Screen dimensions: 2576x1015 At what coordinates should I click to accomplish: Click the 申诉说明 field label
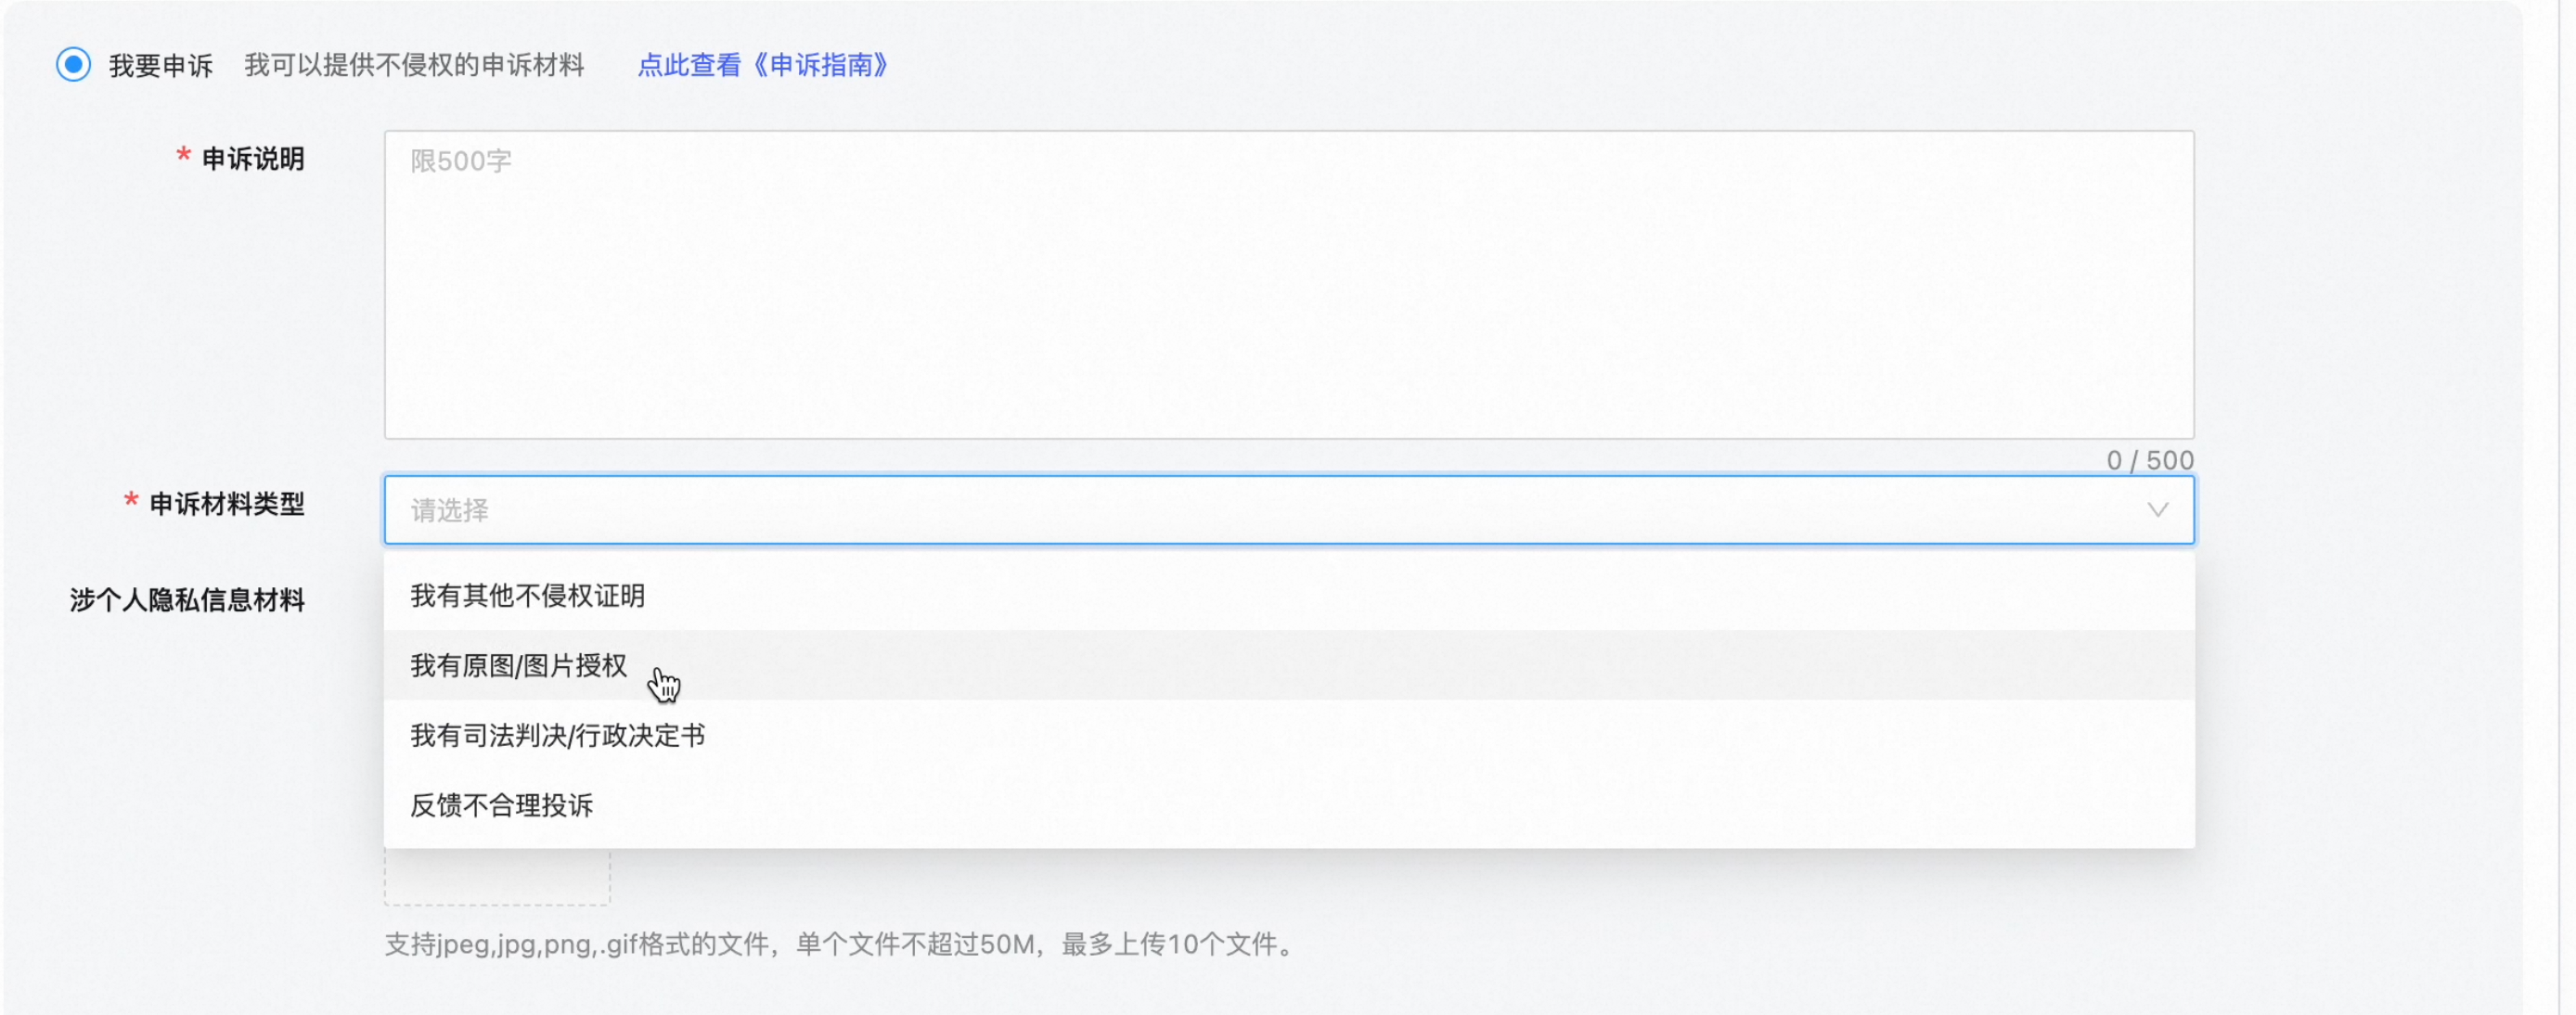point(253,159)
